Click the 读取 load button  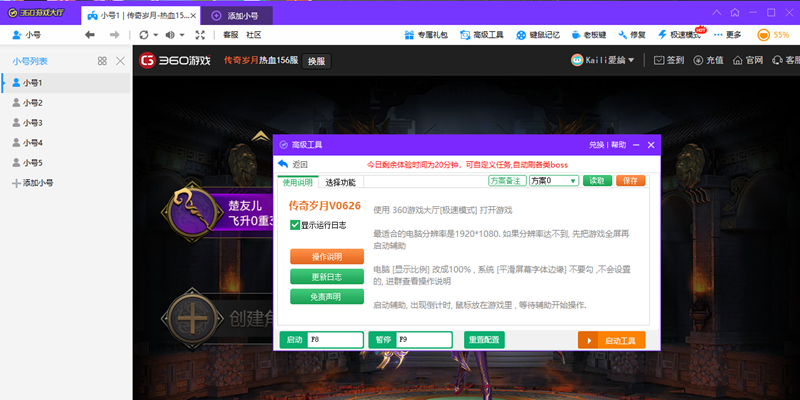597,181
